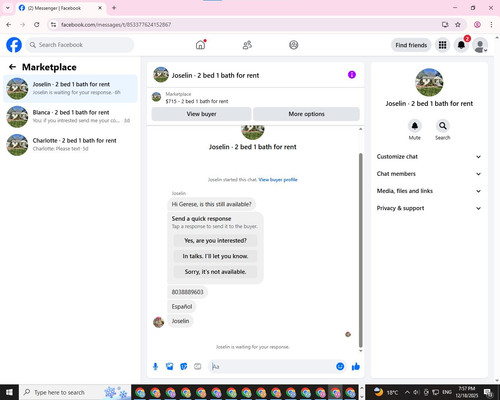
Task: Click the 'Hi Gerese, is this still available?' message
Action: [x=211, y=204]
